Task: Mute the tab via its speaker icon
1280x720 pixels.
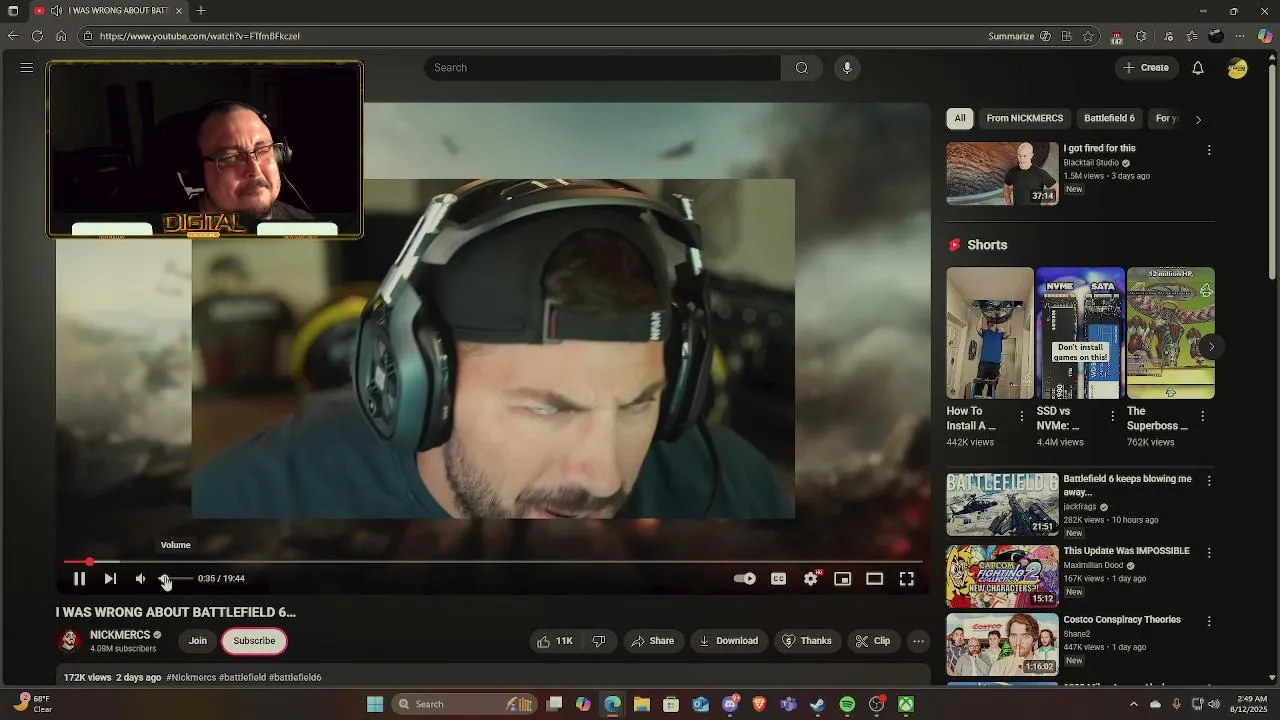Action: tap(56, 11)
